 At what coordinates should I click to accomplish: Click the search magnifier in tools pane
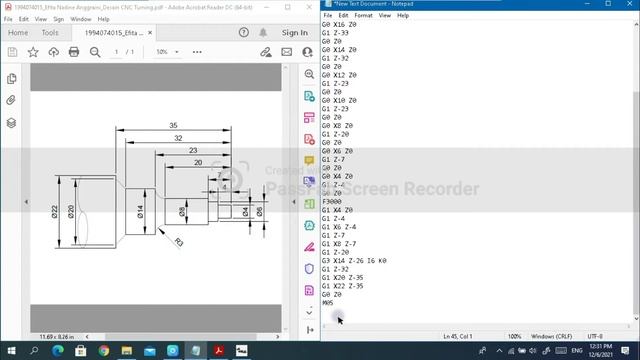[x=309, y=74]
